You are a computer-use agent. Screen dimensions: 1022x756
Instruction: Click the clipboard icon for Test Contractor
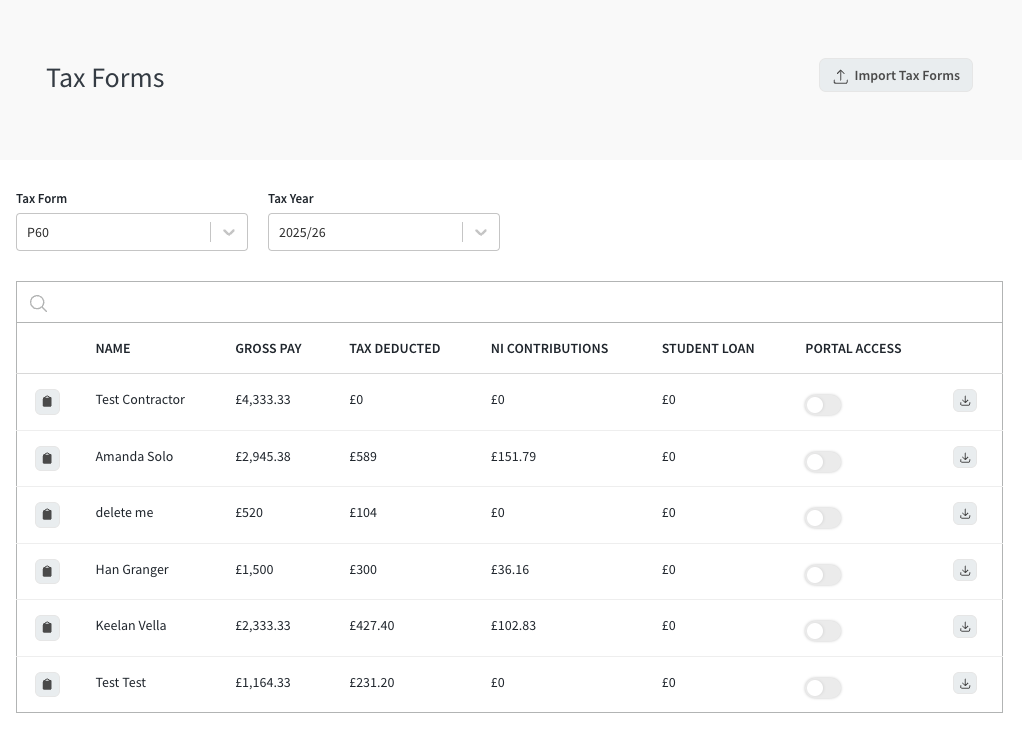pyautogui.click(x=47, y=401)
